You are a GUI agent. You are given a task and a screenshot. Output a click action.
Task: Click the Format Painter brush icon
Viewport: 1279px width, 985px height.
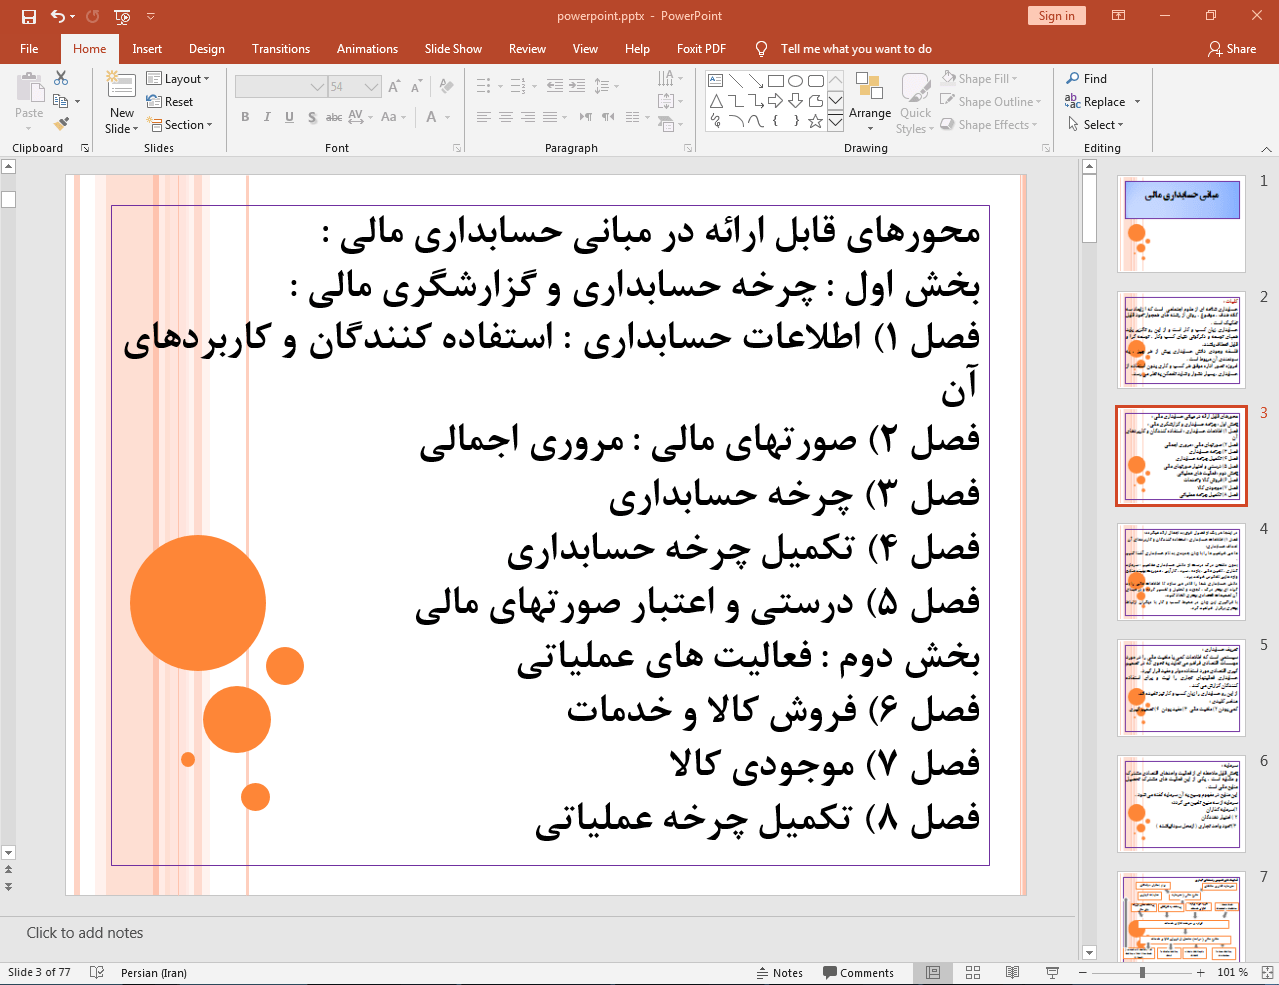(61, 124)
